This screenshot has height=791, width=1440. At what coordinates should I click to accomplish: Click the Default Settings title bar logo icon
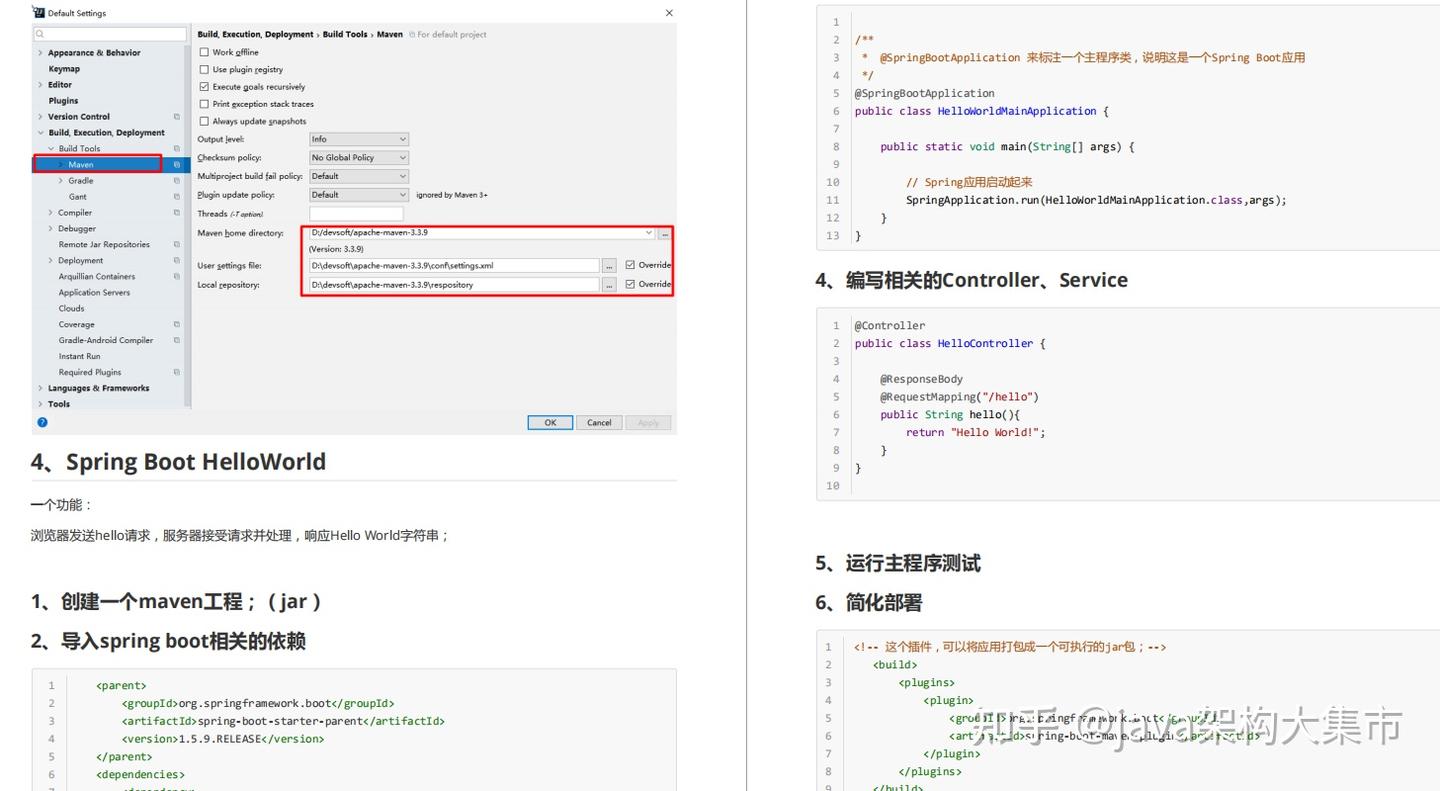37,12
